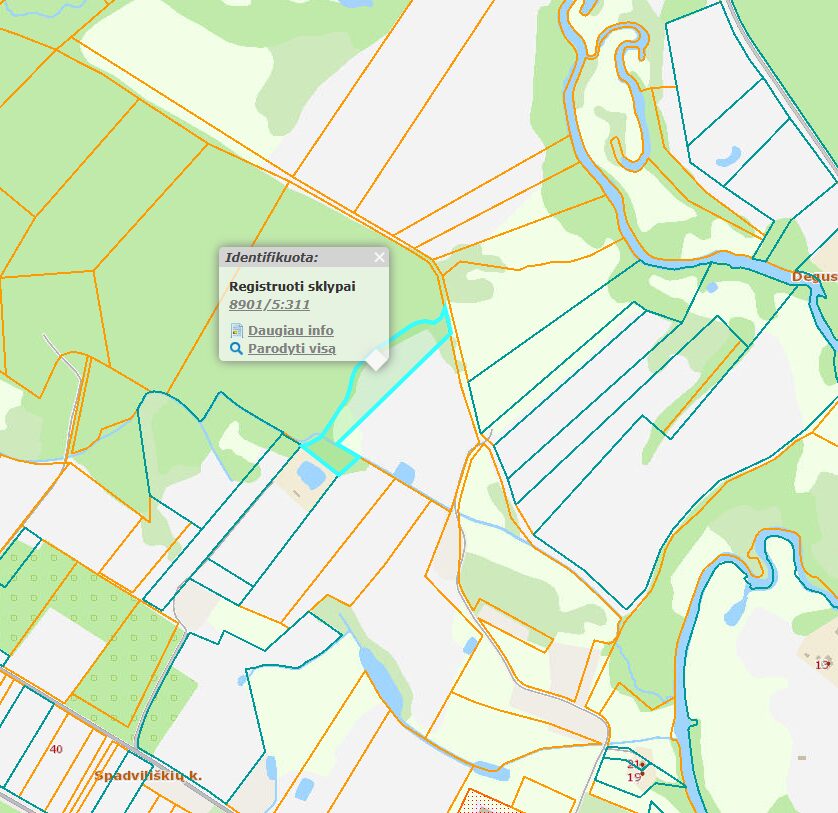Click the document icon beside Daugiau info
Image resolution: width=838 pixels, height=813 pixels.
tap(236, 328)
